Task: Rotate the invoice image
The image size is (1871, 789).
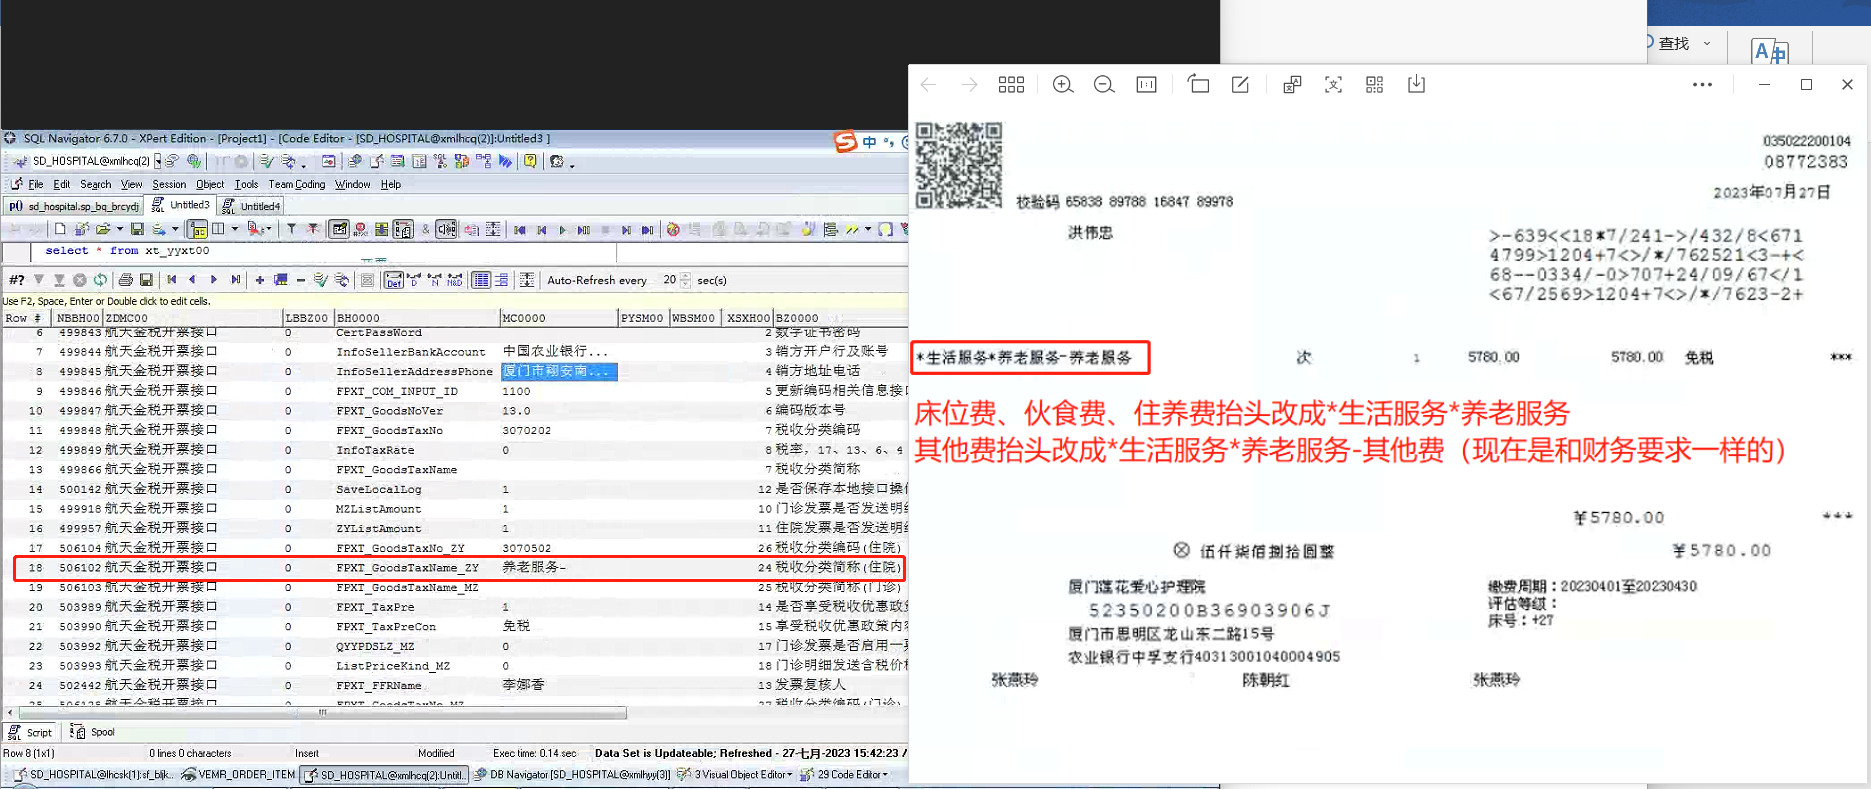Action: pyautogui.click(x=1198, y=85)
